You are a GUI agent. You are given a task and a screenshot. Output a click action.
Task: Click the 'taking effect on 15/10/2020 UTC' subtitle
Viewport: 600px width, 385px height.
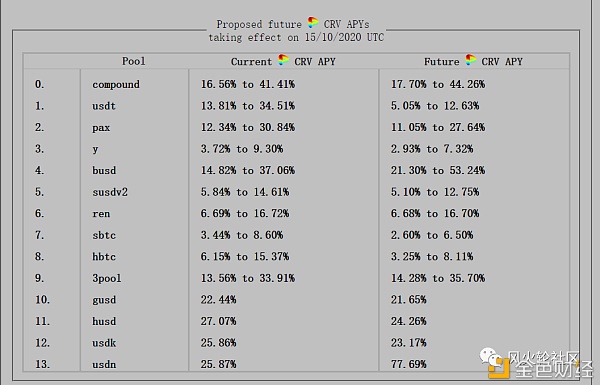point(296,38)
